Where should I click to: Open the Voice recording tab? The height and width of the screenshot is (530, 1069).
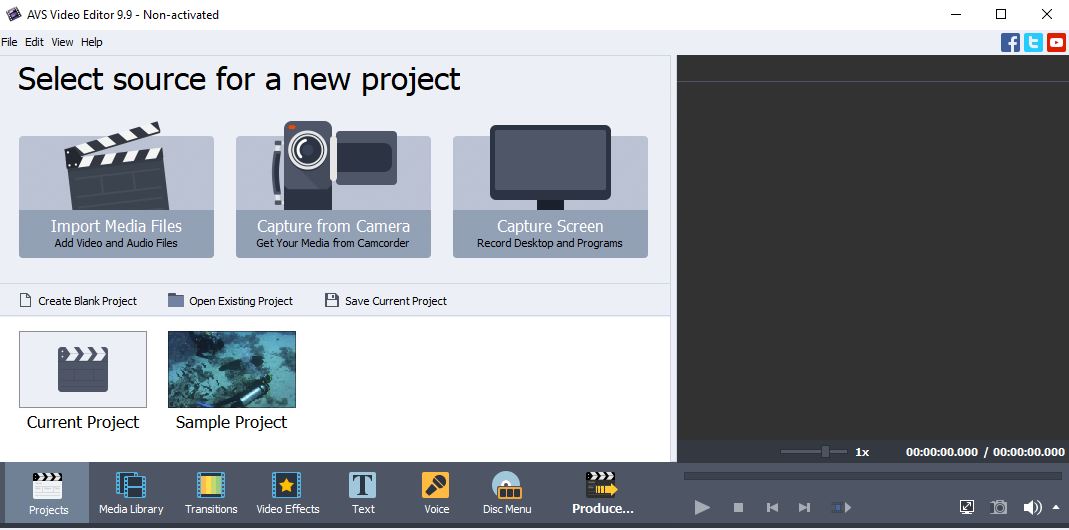(x=436, y=493)
